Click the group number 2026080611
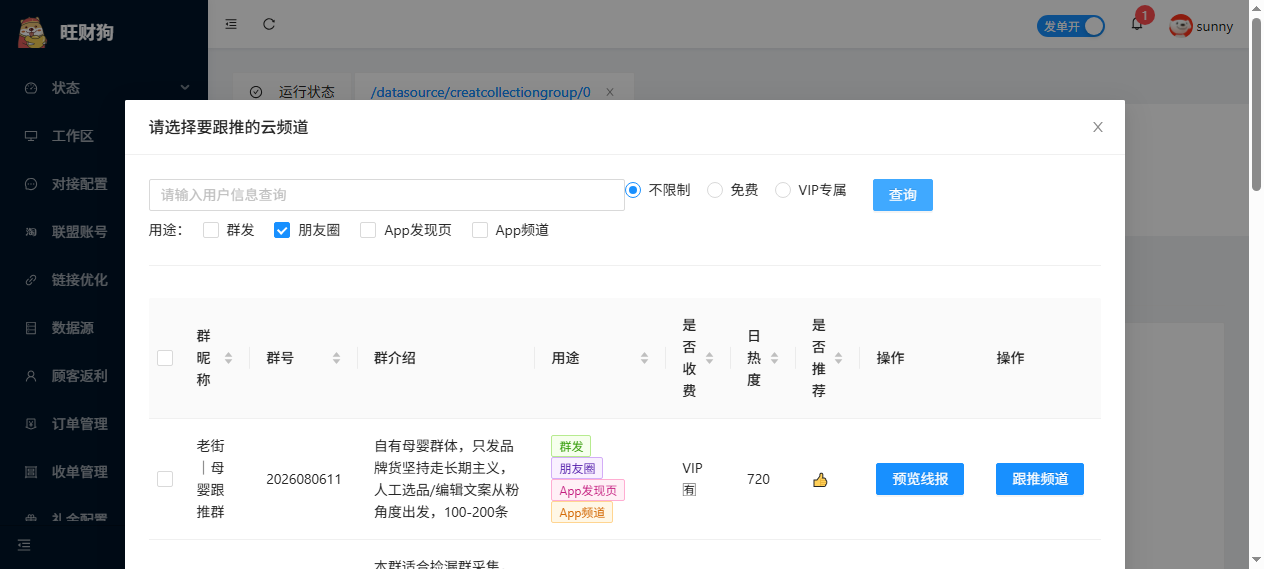This screenshot has height=569, width=1264. (x=304, y=479)
